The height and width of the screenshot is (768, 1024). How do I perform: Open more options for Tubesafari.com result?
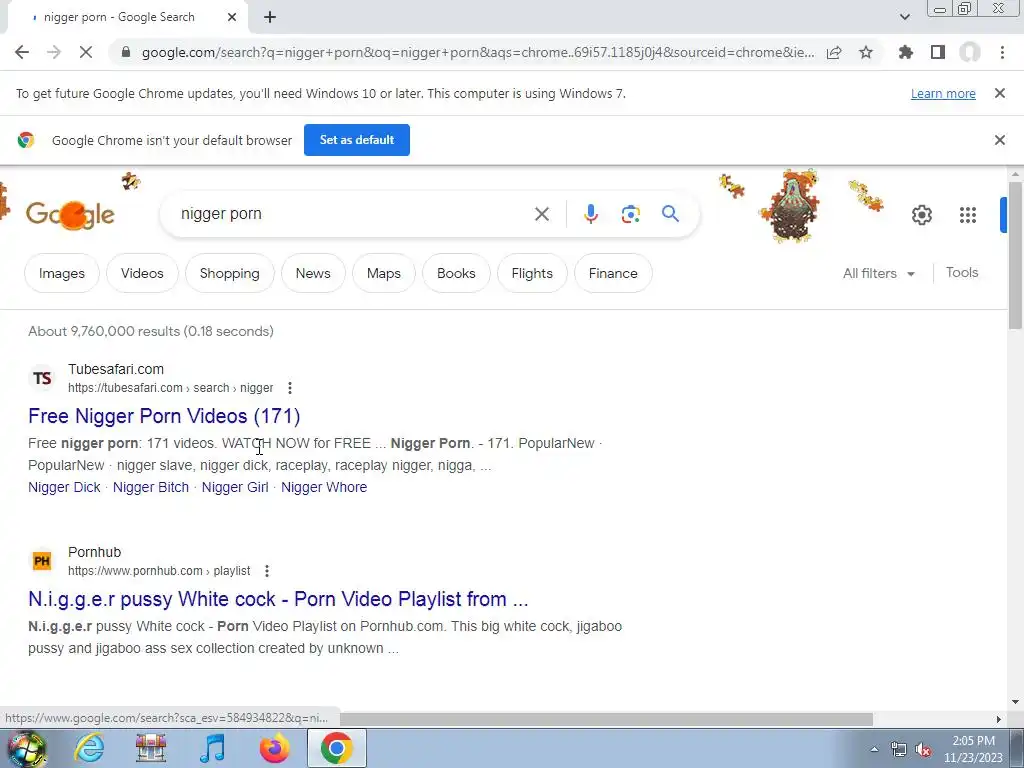(290, 388)
